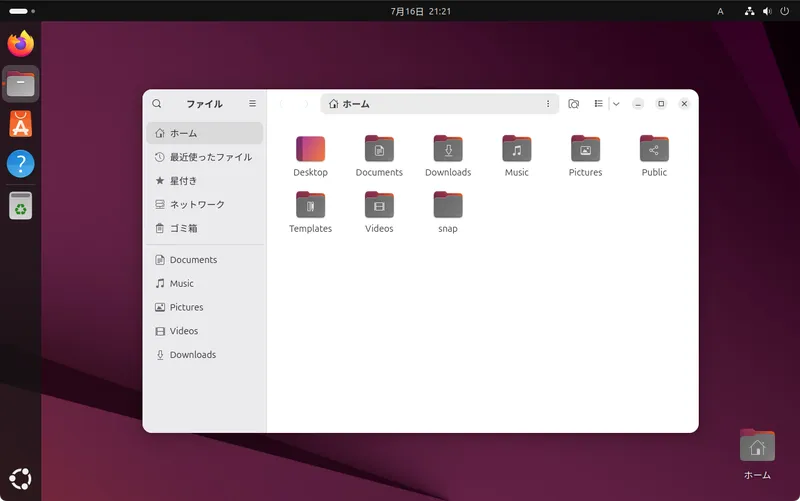Click the network icon in top bar

749,11
